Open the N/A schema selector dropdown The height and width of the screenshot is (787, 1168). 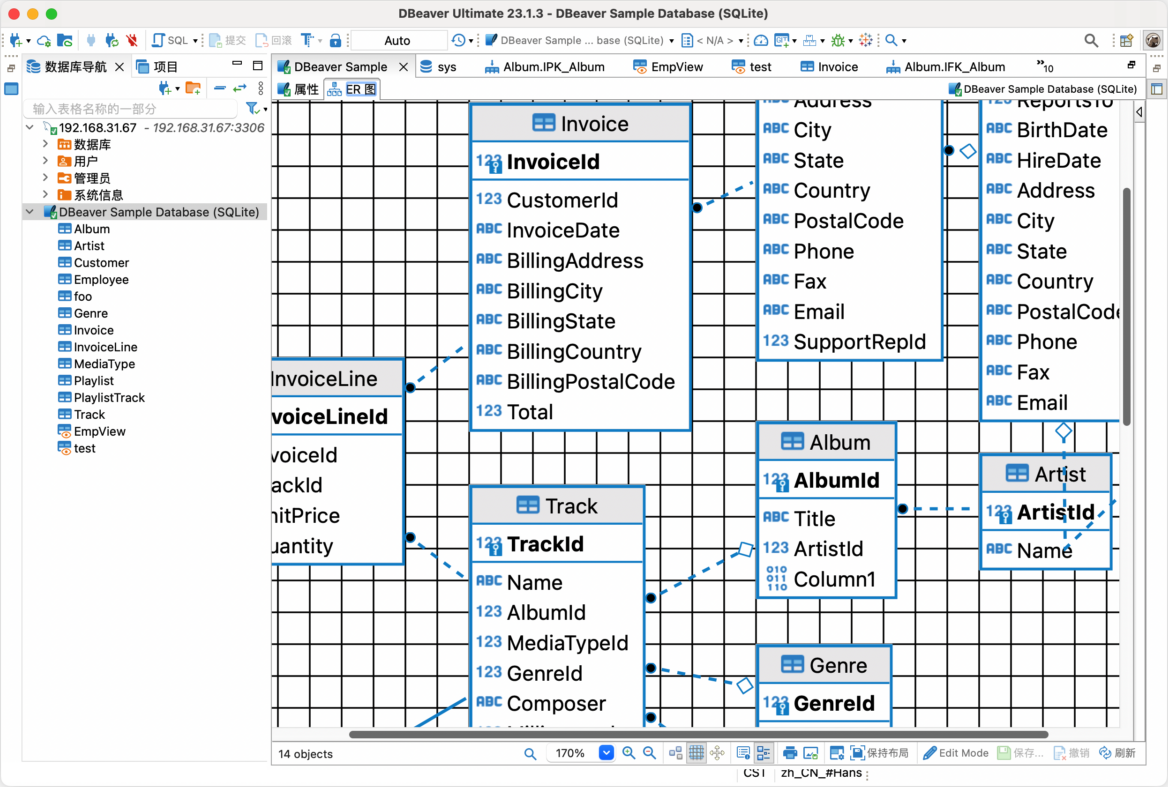(x=713, y=40)
